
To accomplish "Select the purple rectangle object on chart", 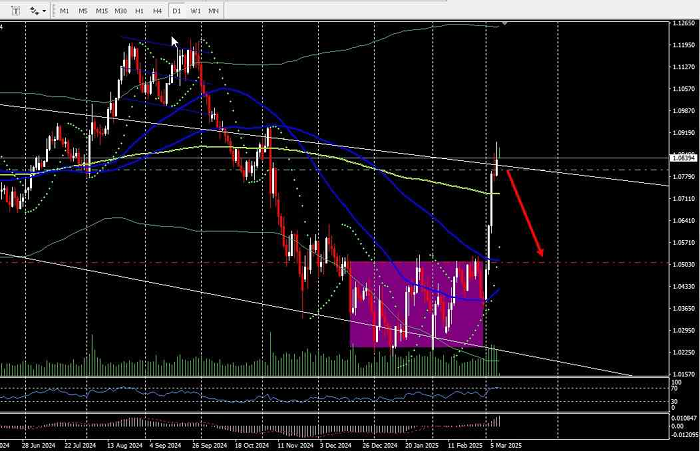I will 417,304.
